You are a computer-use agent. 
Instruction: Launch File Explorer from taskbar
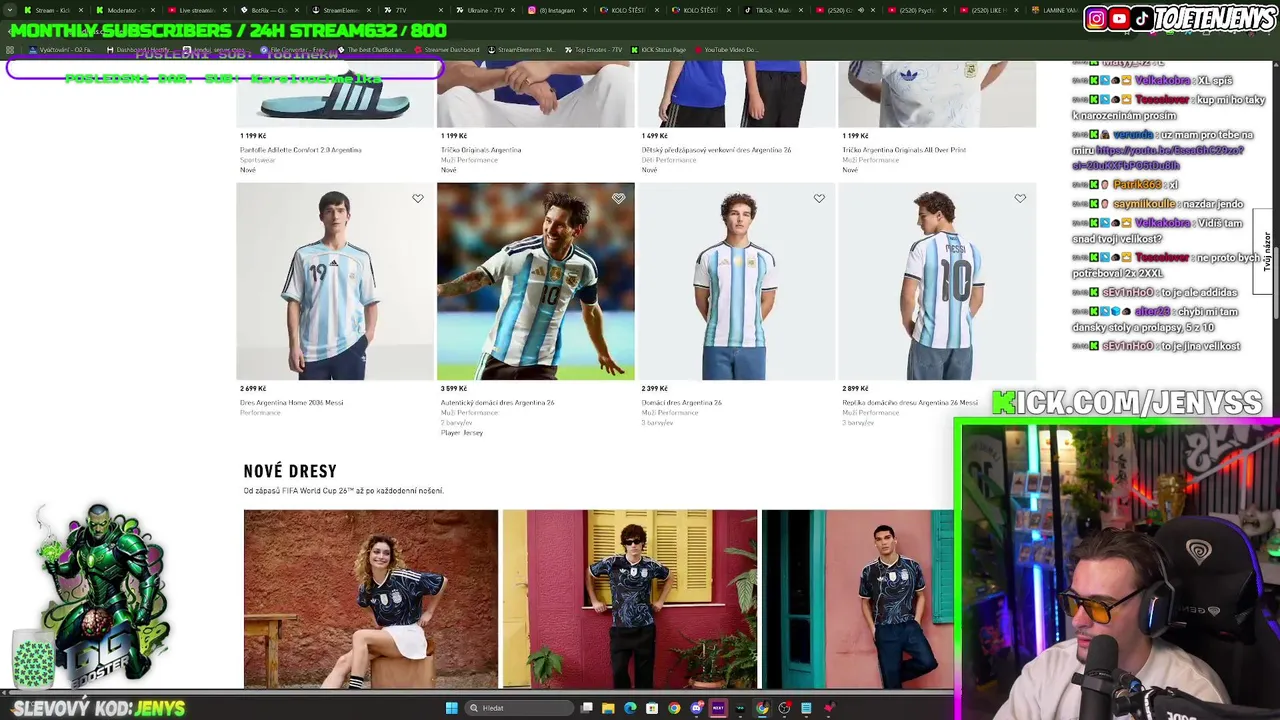pyautogui.click(x=608, y=708)
